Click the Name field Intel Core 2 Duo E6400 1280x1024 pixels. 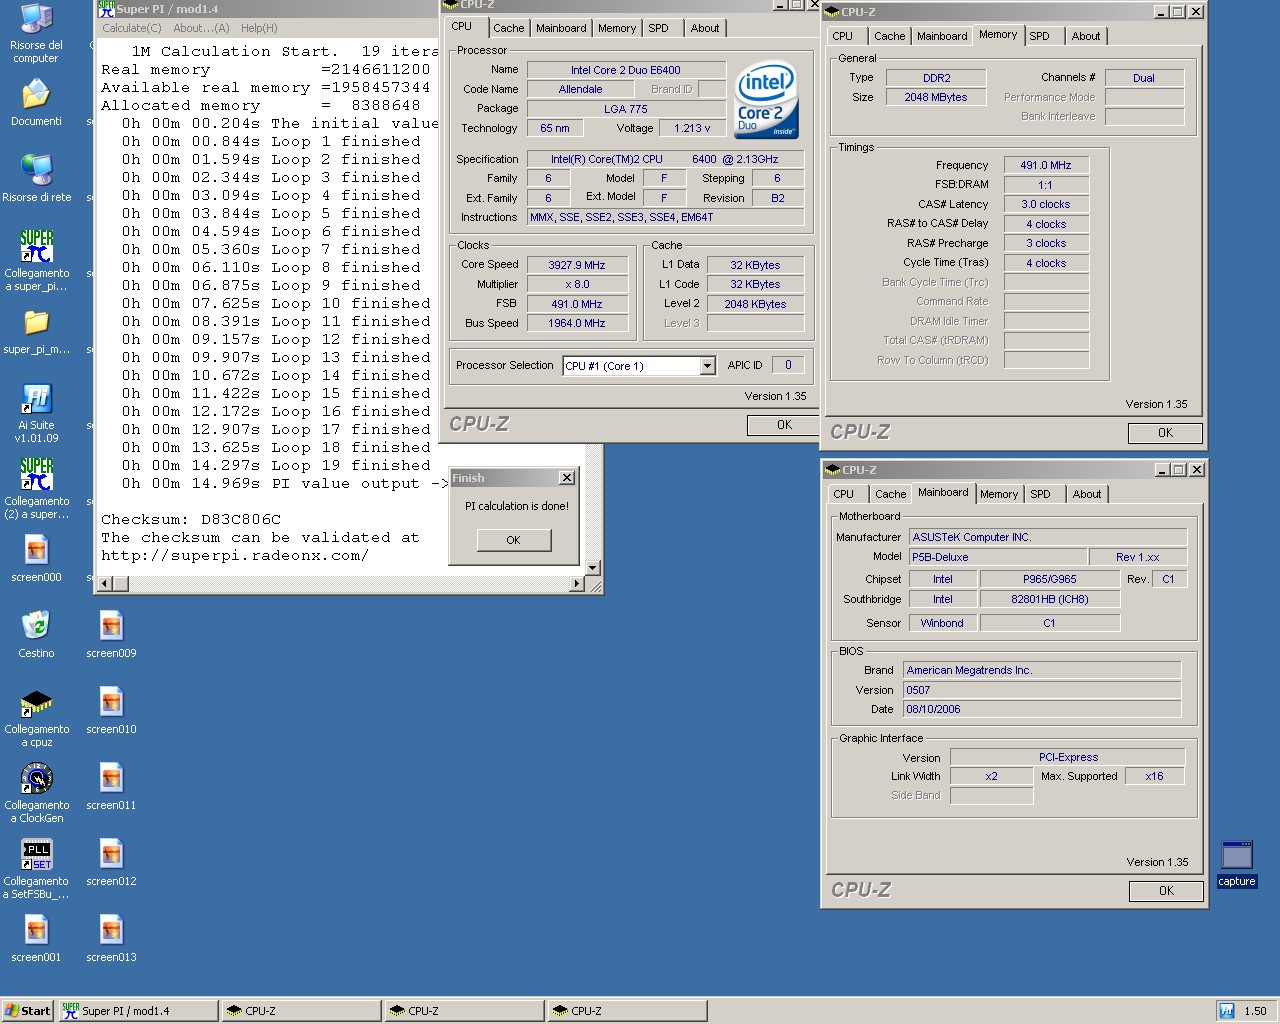(x=626, y=70)
